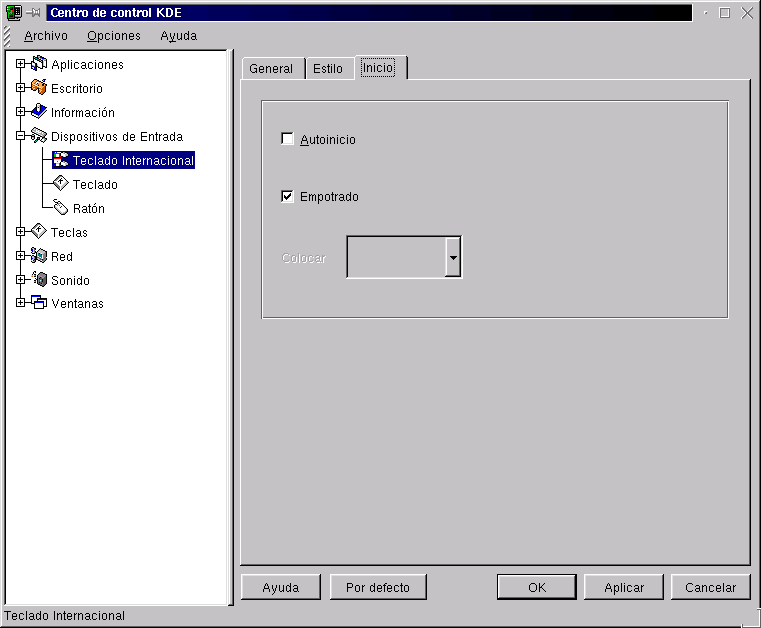Click the pin icon in title bar
Screen dimensions: 761x628
33,12
